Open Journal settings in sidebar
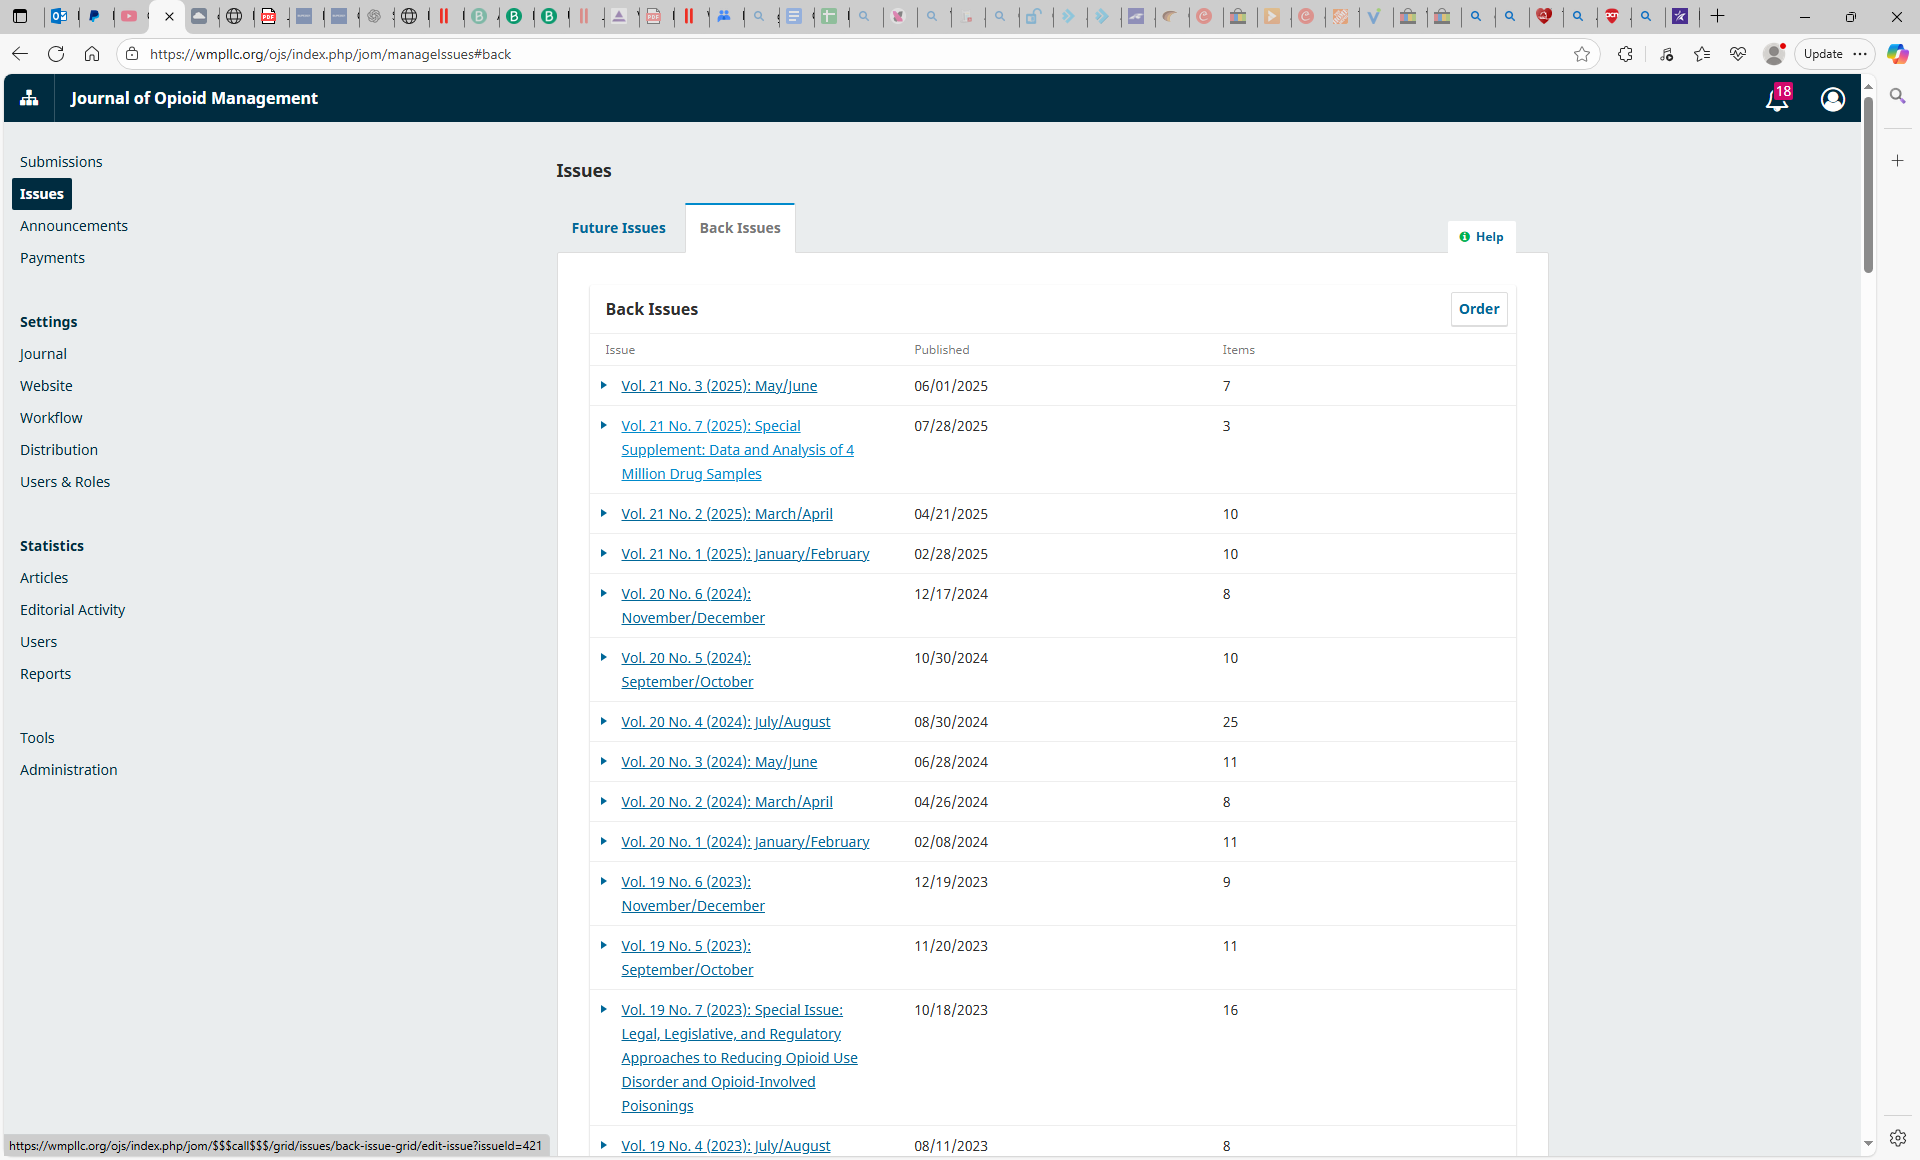This screenshot has width=1920, height=1160. [x=43, y=354]
